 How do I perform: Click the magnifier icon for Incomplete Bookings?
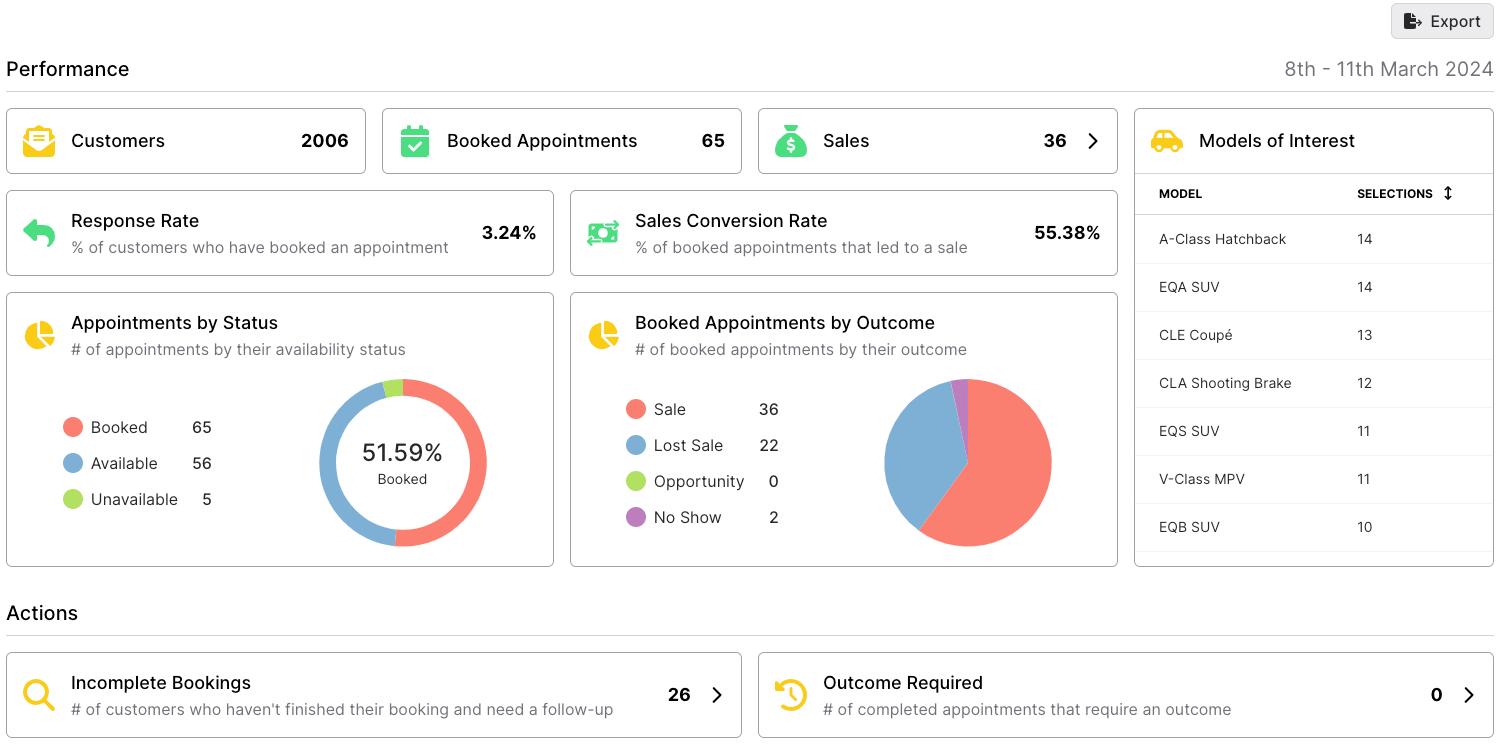[39, 695]
